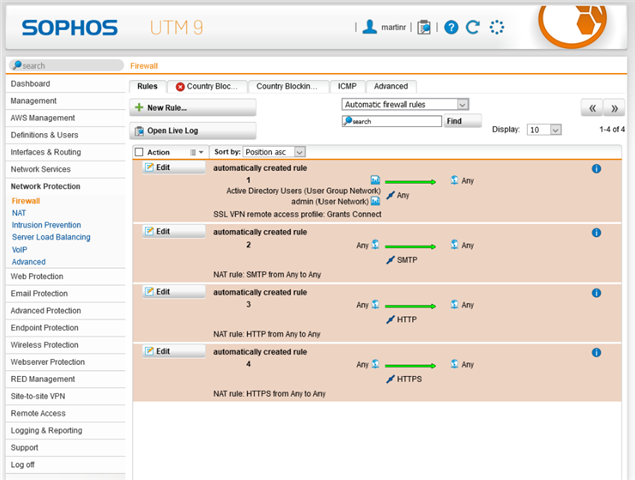Open VoIP link in sidebar
Screen dimensions: 635x480
point(19,250)
